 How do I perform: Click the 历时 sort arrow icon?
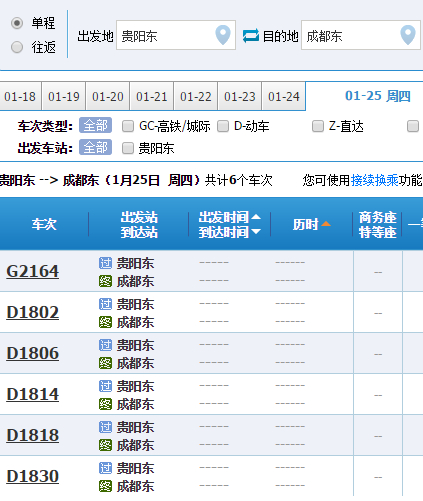tap(326, 224)
